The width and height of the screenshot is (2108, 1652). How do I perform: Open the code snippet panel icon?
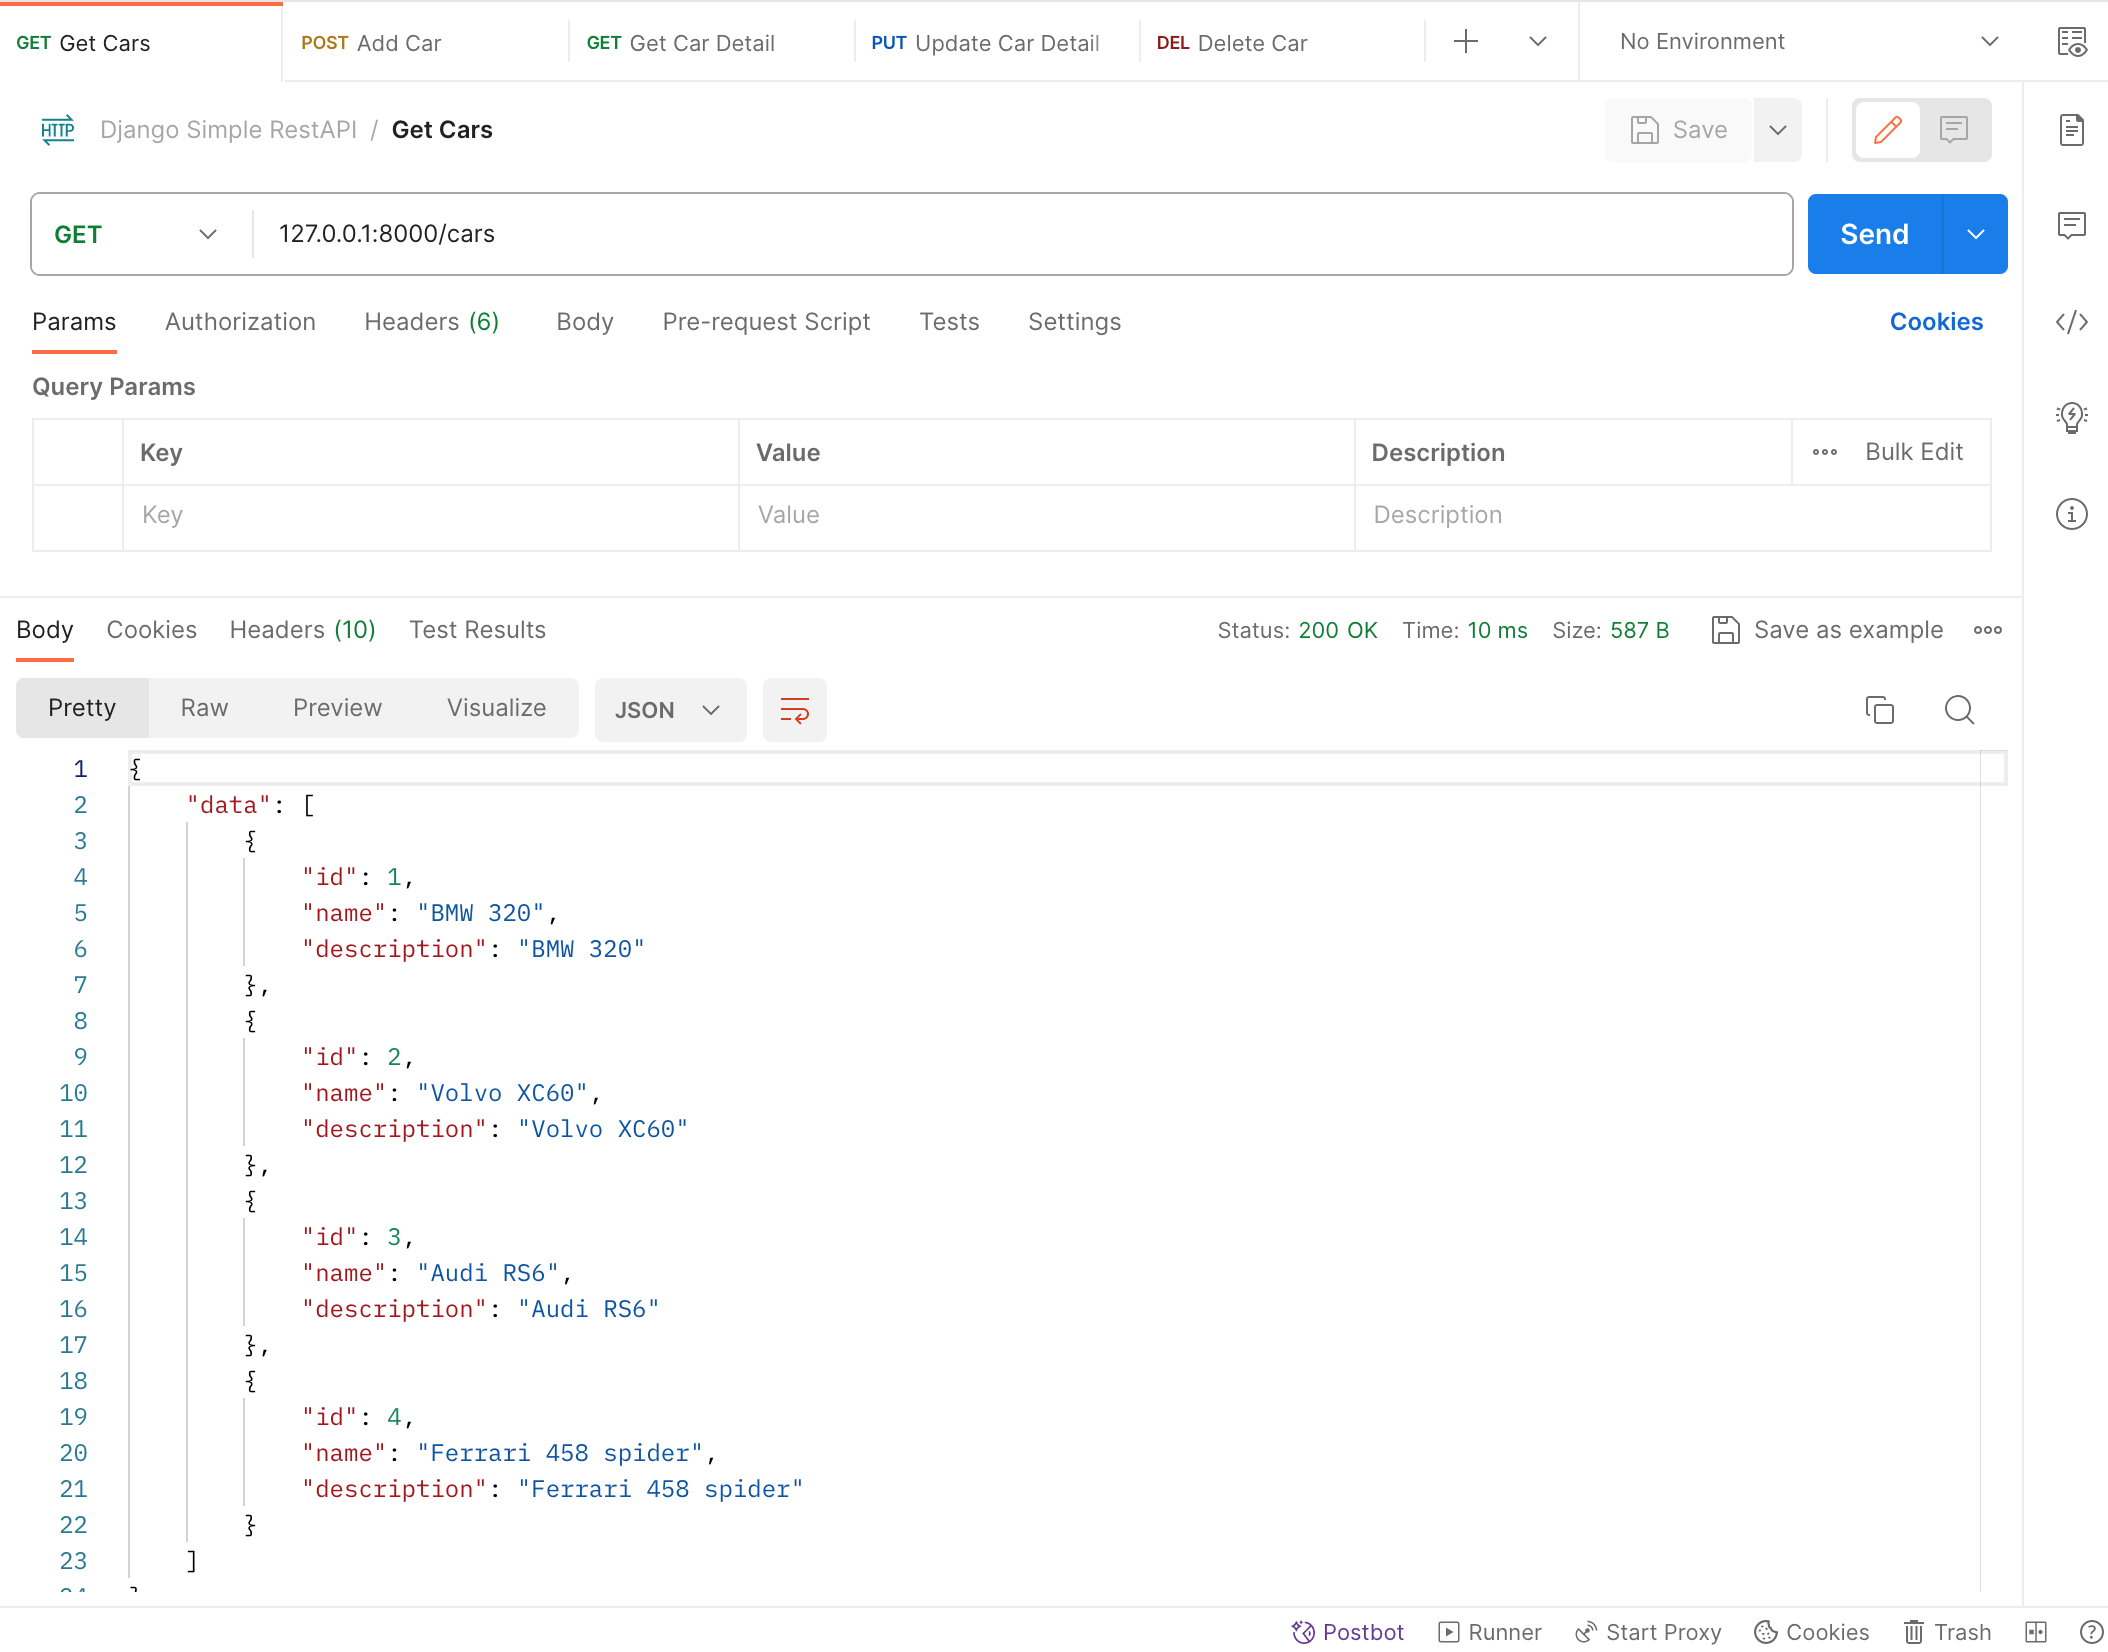pyautogui.click(x=2071, y=322)
